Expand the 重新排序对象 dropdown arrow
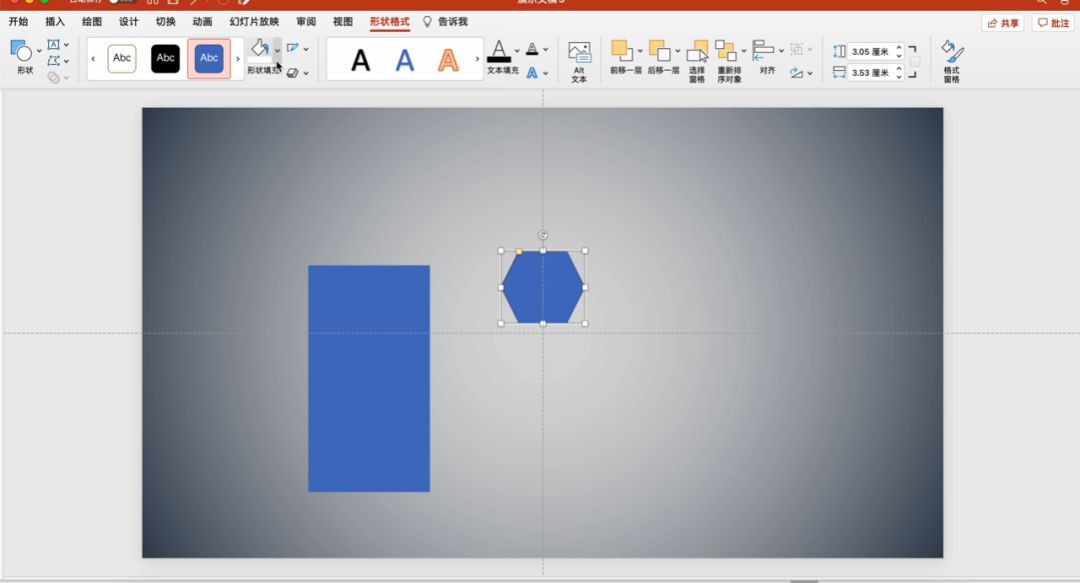 [x=744, y=51]
